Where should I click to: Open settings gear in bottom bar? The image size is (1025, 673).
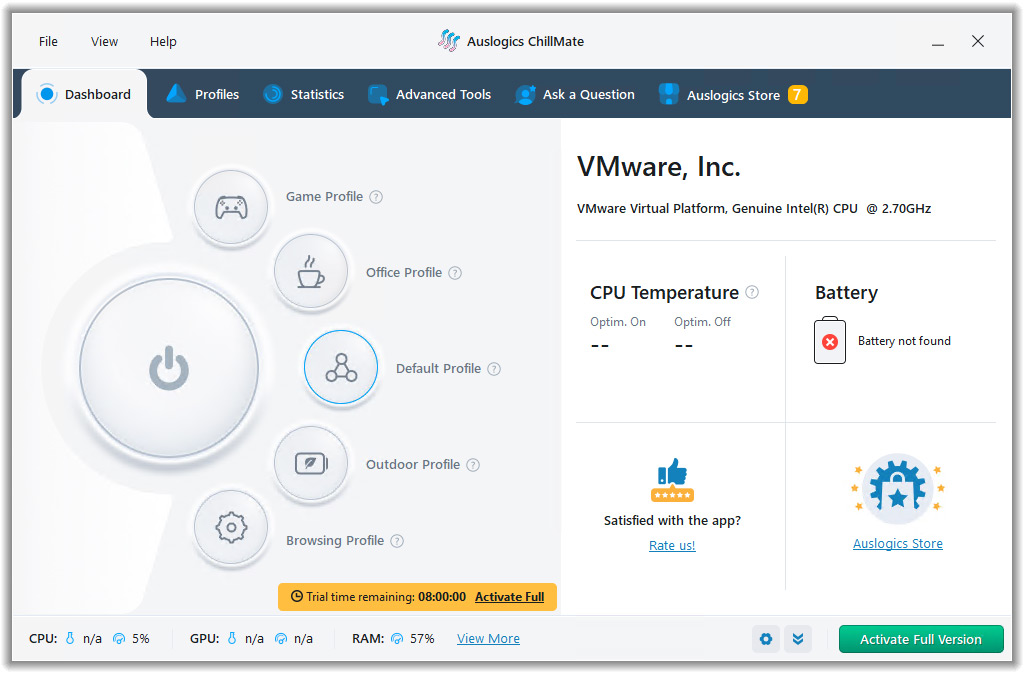click(x=765, y=638)
